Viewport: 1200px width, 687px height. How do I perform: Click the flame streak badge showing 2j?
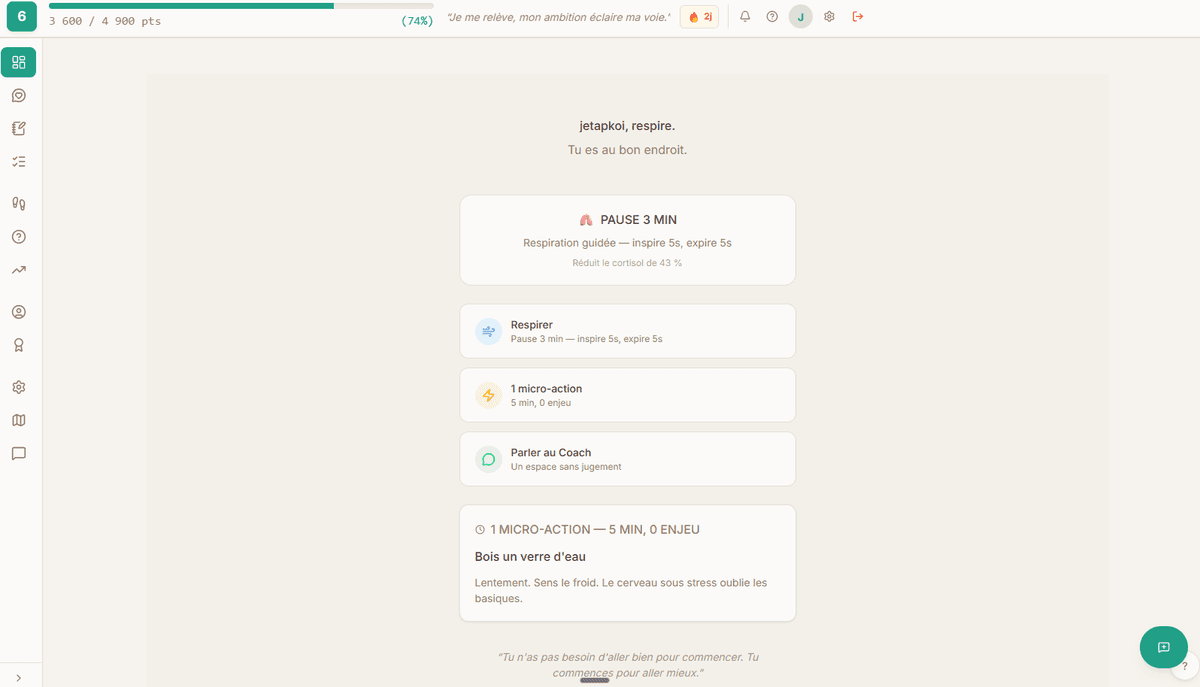pyautogui.click(x=699, y=16)
